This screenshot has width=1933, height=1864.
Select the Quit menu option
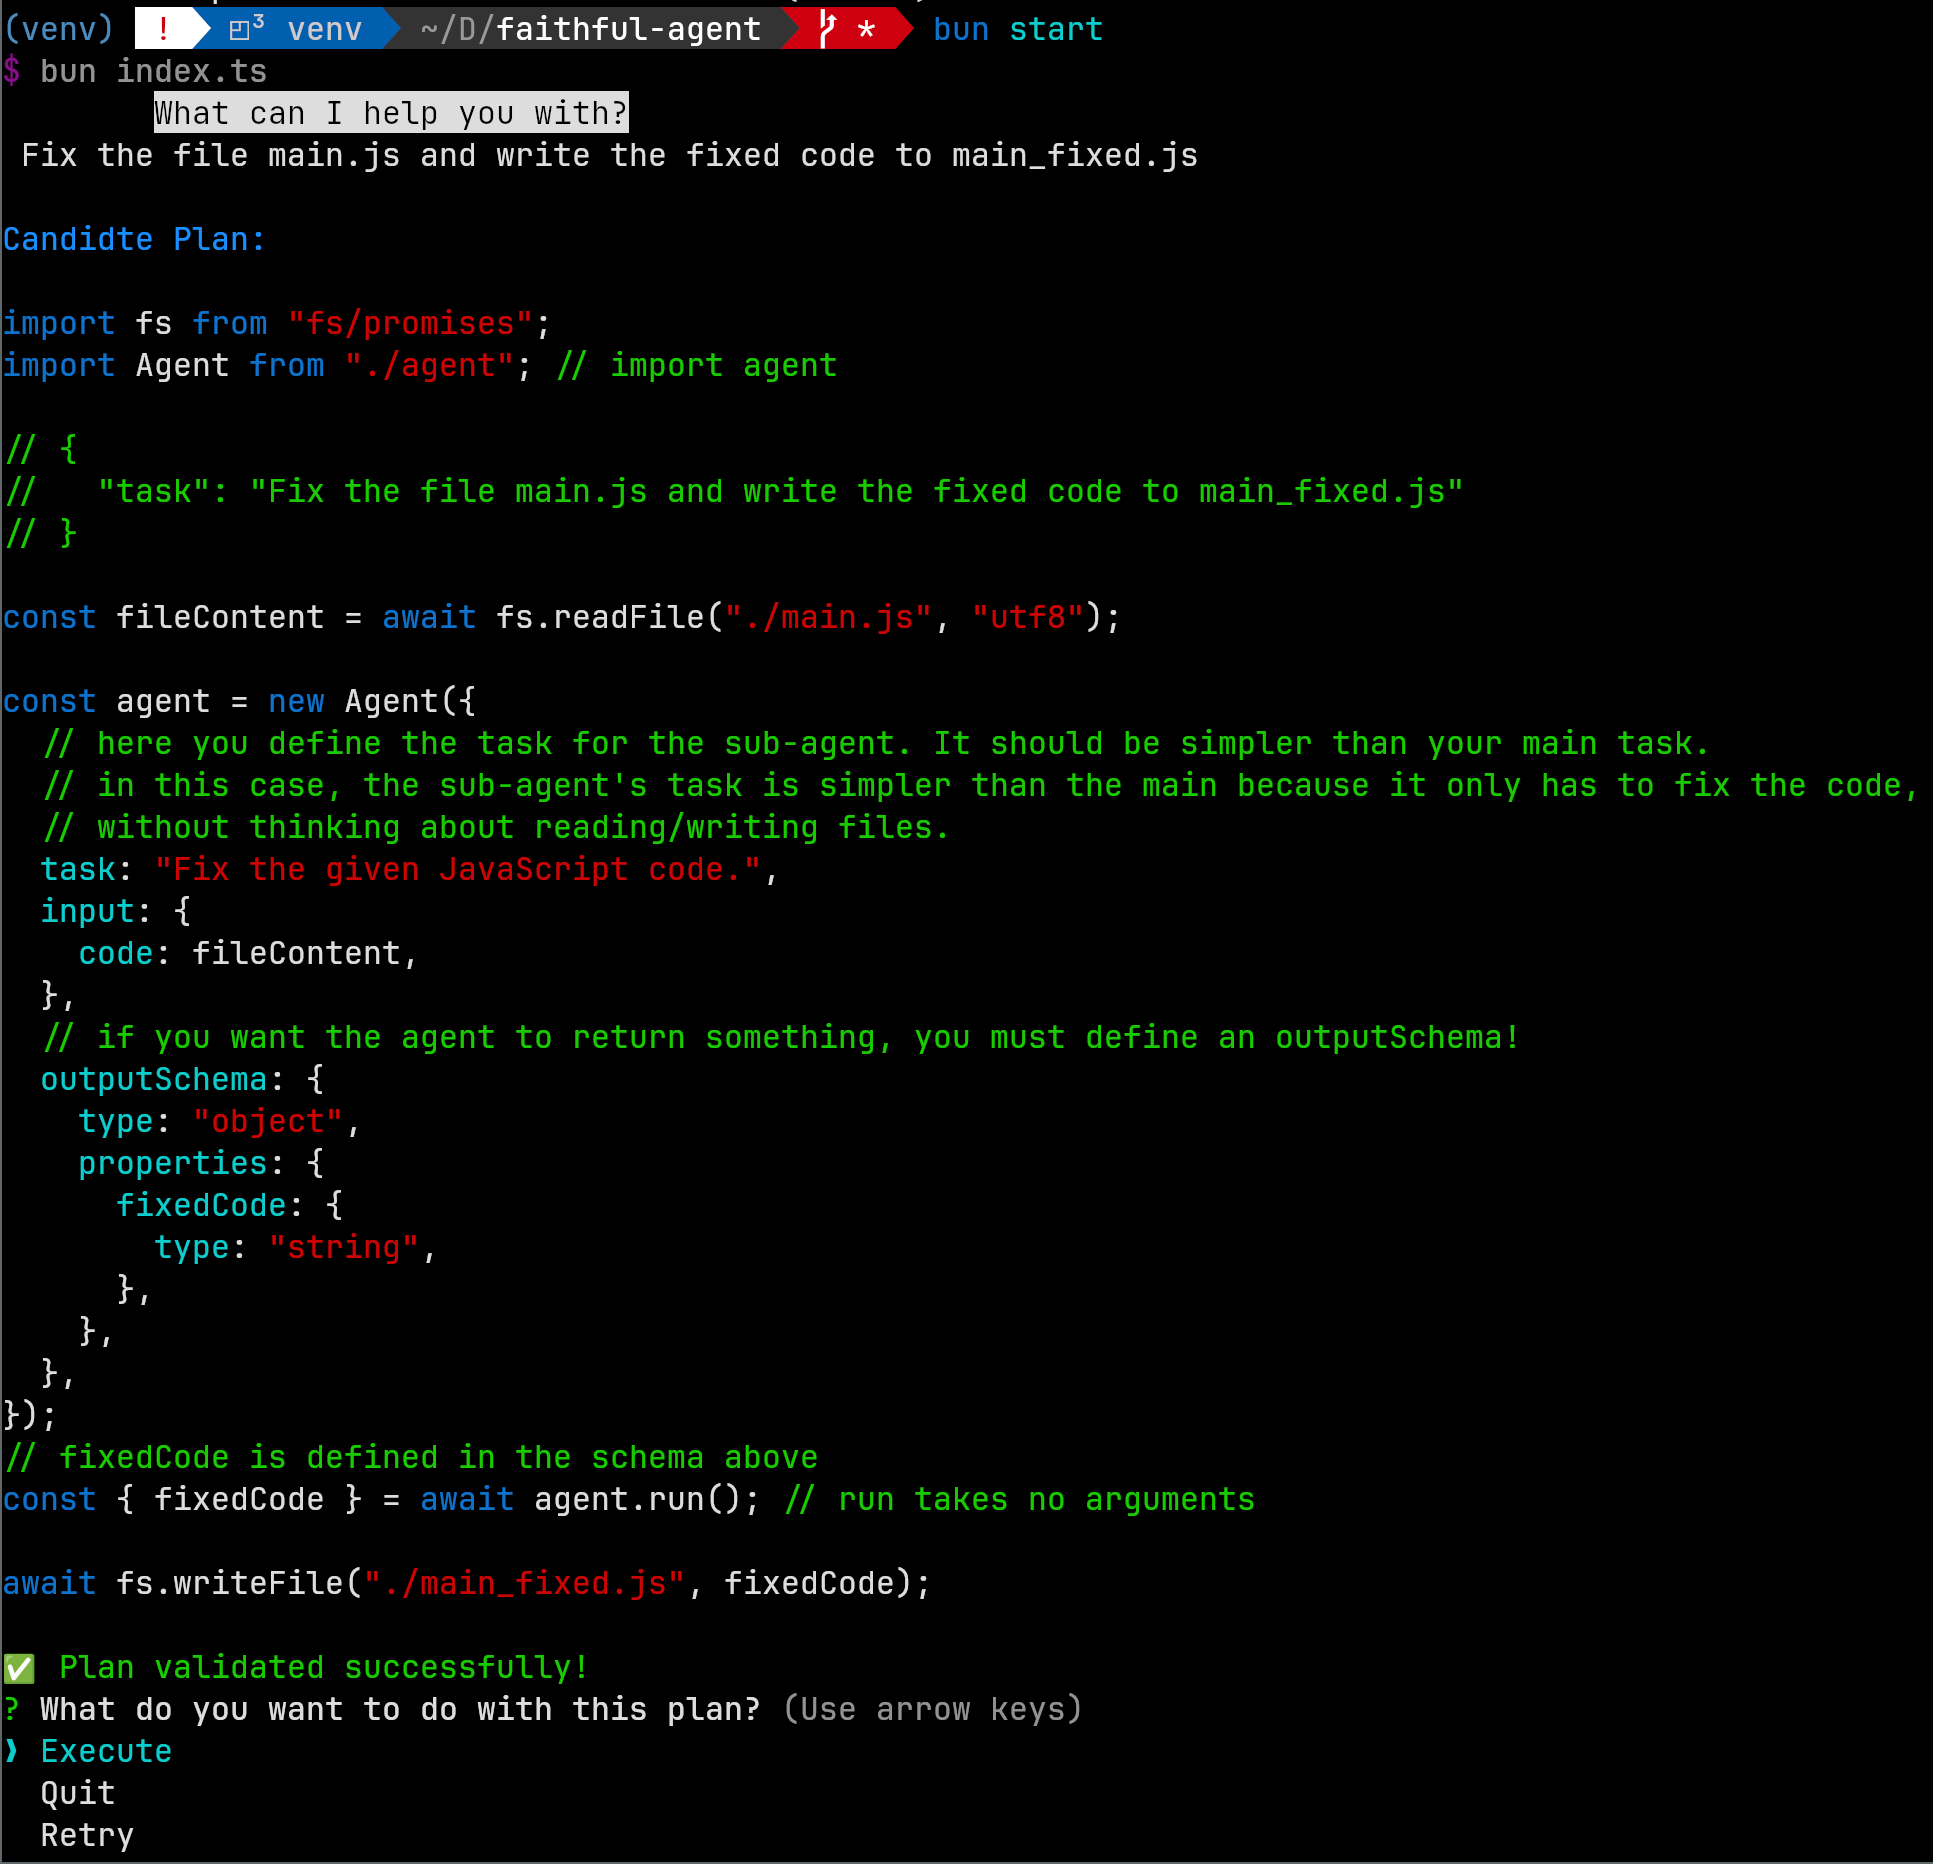coord(78,1793)
